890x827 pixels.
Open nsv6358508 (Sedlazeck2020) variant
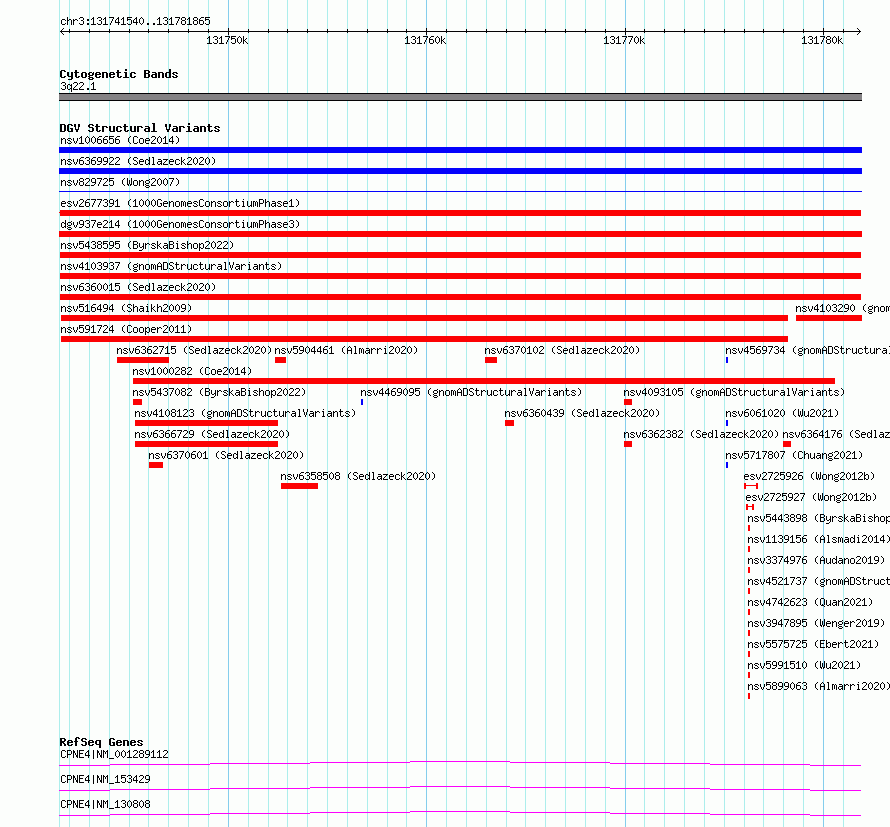(358, 476)
